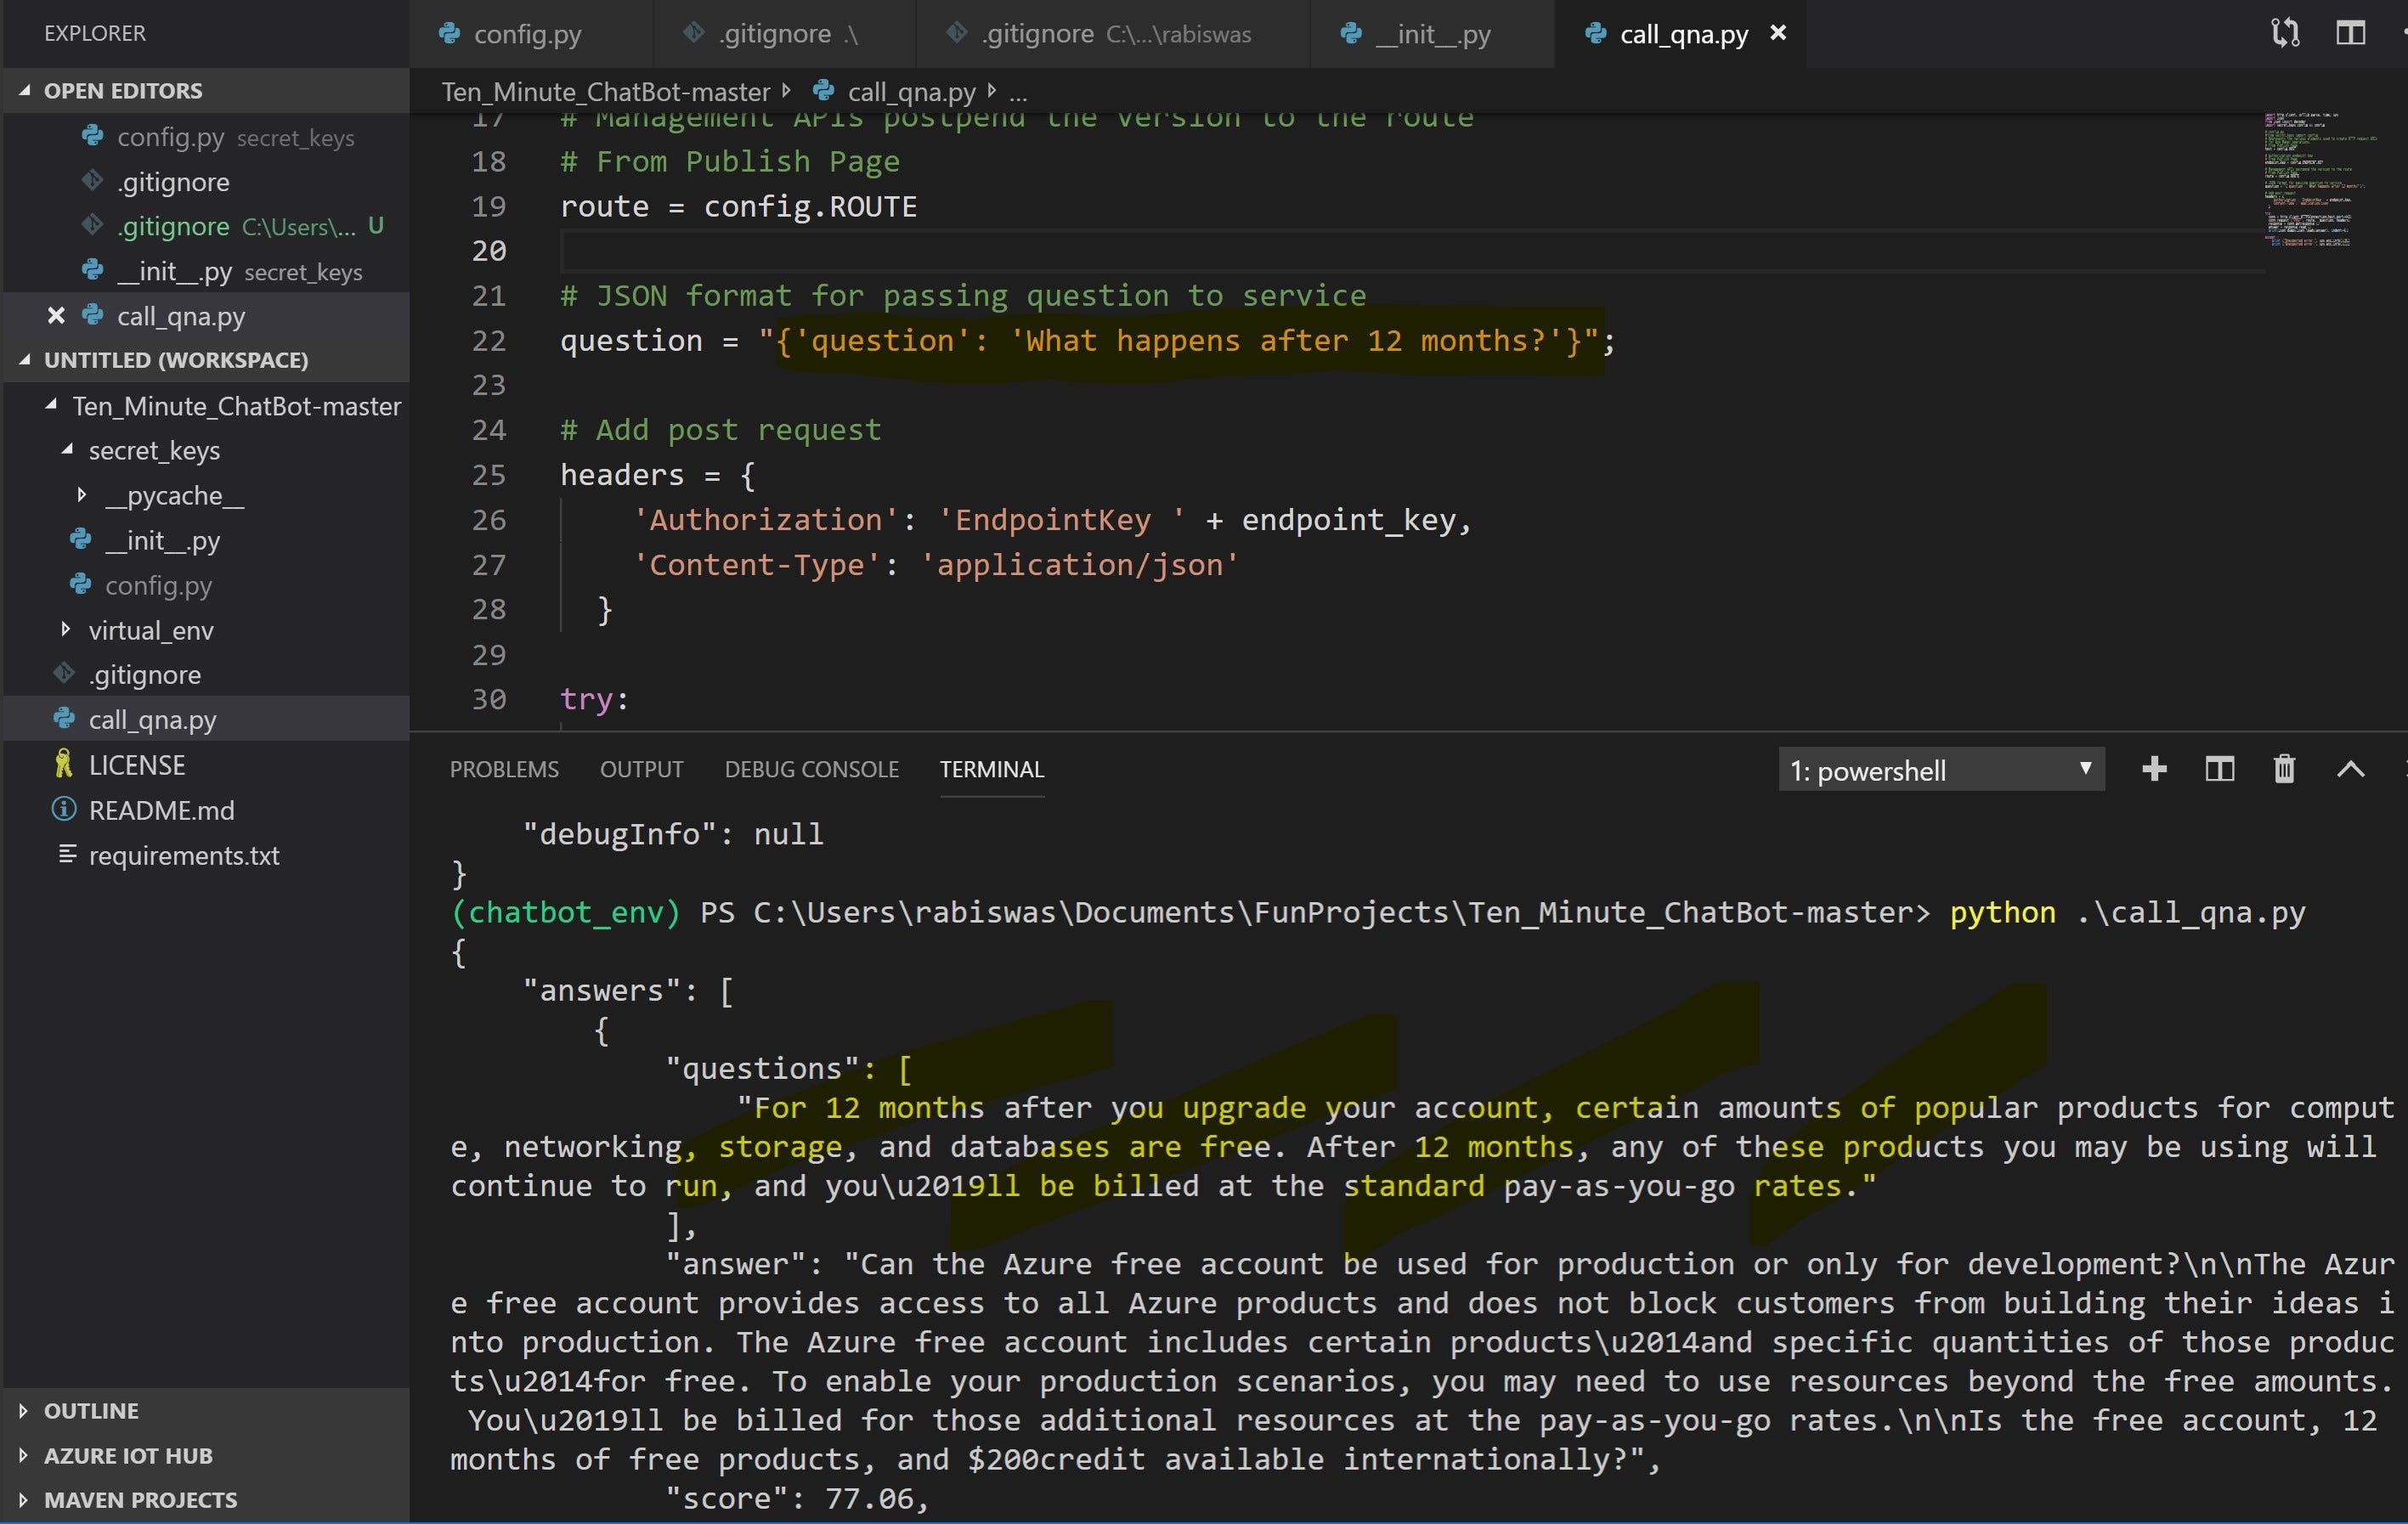Click the "score": 77.06 terminal line
This screenshot has height=1524, width=2408.
coord(797,1498)
